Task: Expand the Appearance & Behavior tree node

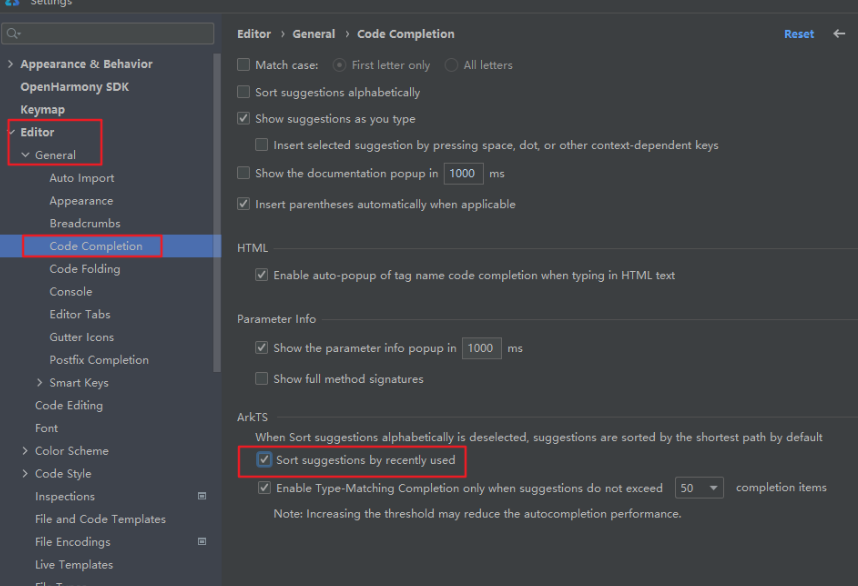Action: pyautogui.click(x=10, y=64)
